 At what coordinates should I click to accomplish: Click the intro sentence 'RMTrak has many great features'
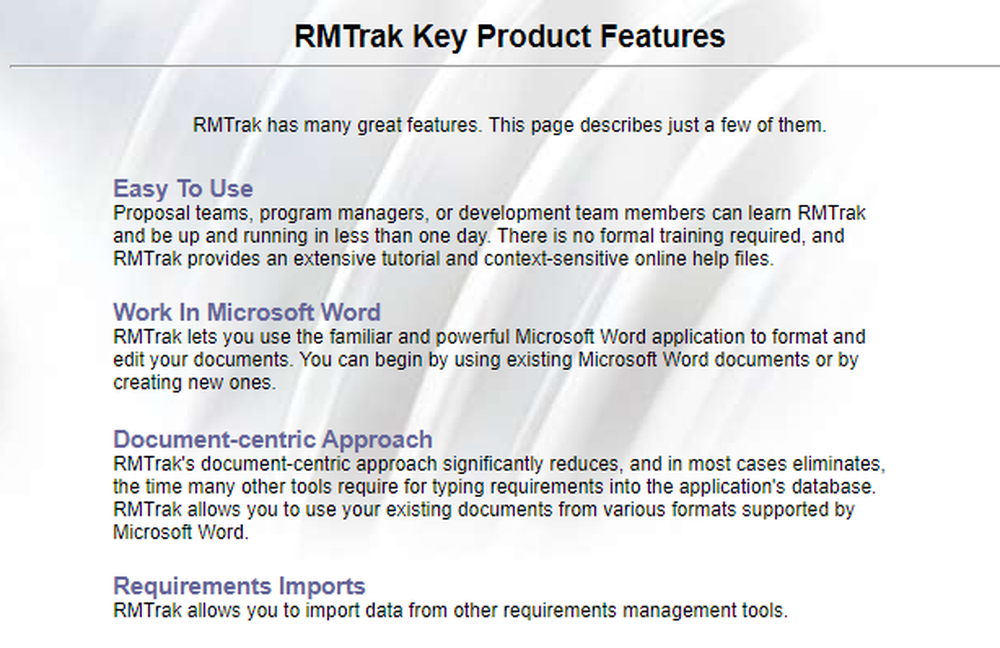509,125
